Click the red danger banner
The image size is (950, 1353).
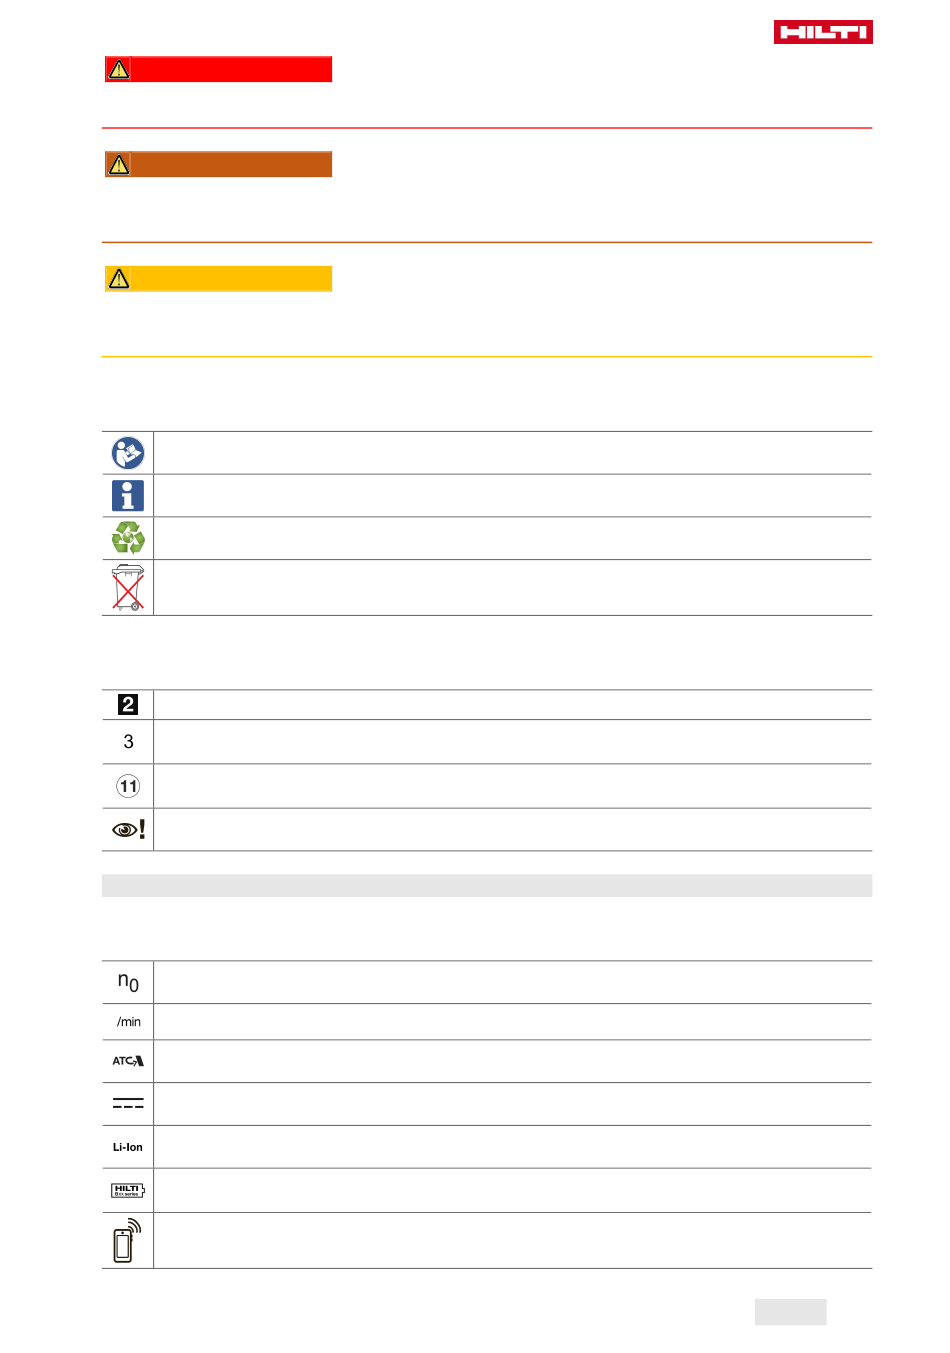coord(218,69)
